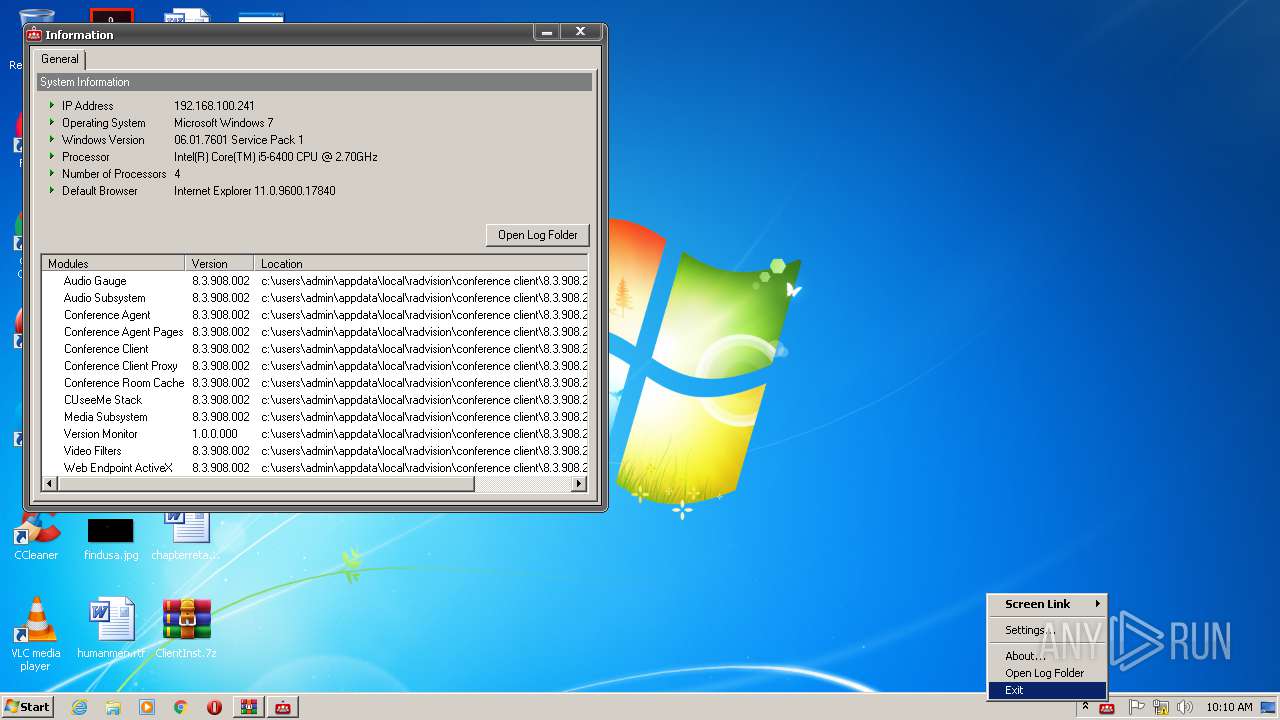The width and height of the screenshot is (1280, 720).
Task: Select the Video Filters row
Action: click(314, 451)
